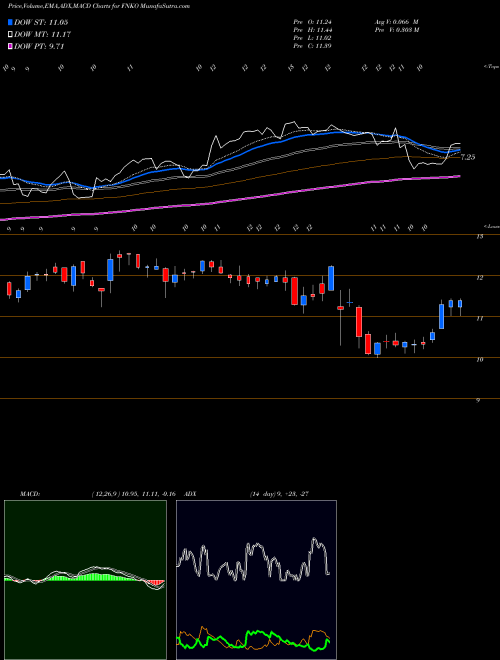Click the 'Pre O: 11.24' value
This screenshot has height=660, width=500.
click(312, 22)
